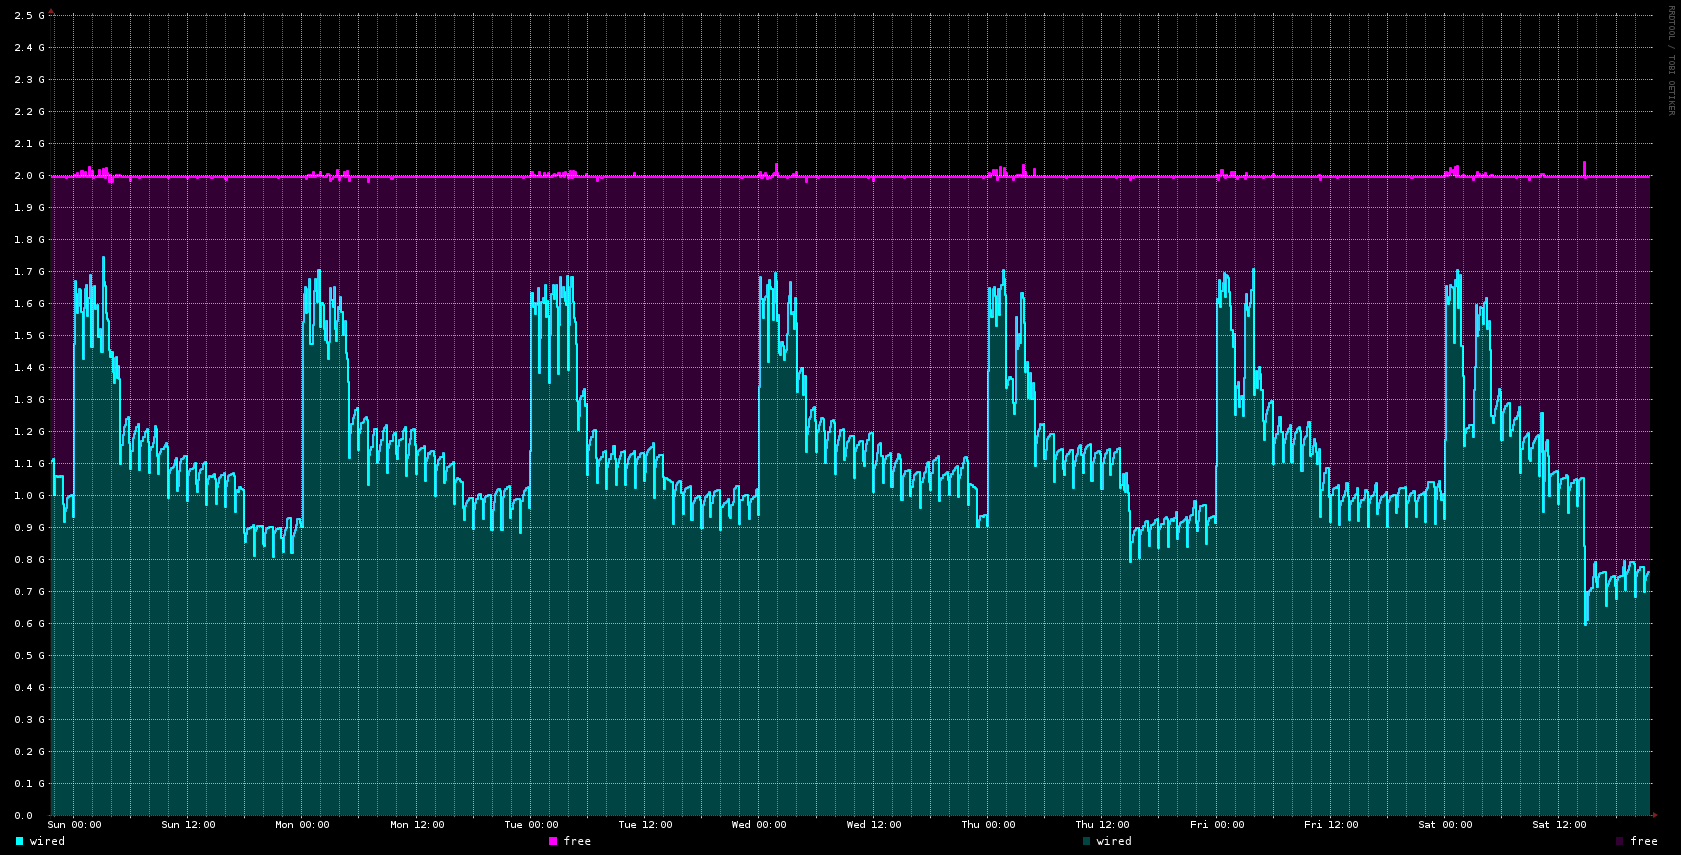Select the Wed 00:00 time label
The height and width of the screenshot is (855, 1681).
point(759,825)
